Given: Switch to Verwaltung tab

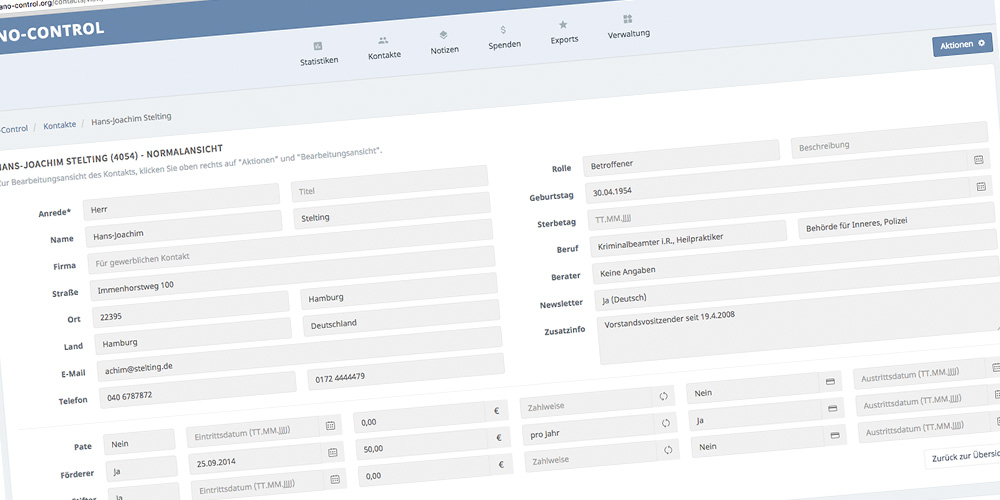Looking at the screenshot, I should (x=629, y=27).
